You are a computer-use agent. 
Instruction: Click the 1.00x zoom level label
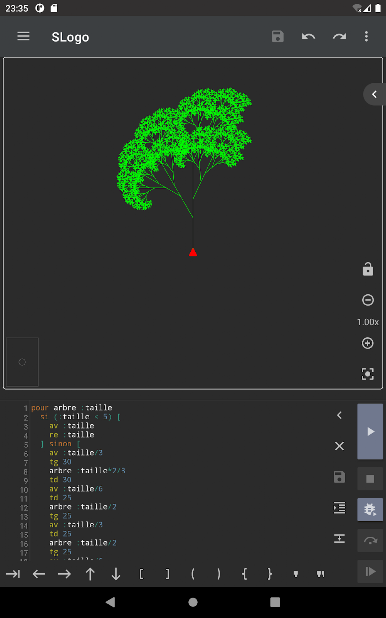[368, 322]
